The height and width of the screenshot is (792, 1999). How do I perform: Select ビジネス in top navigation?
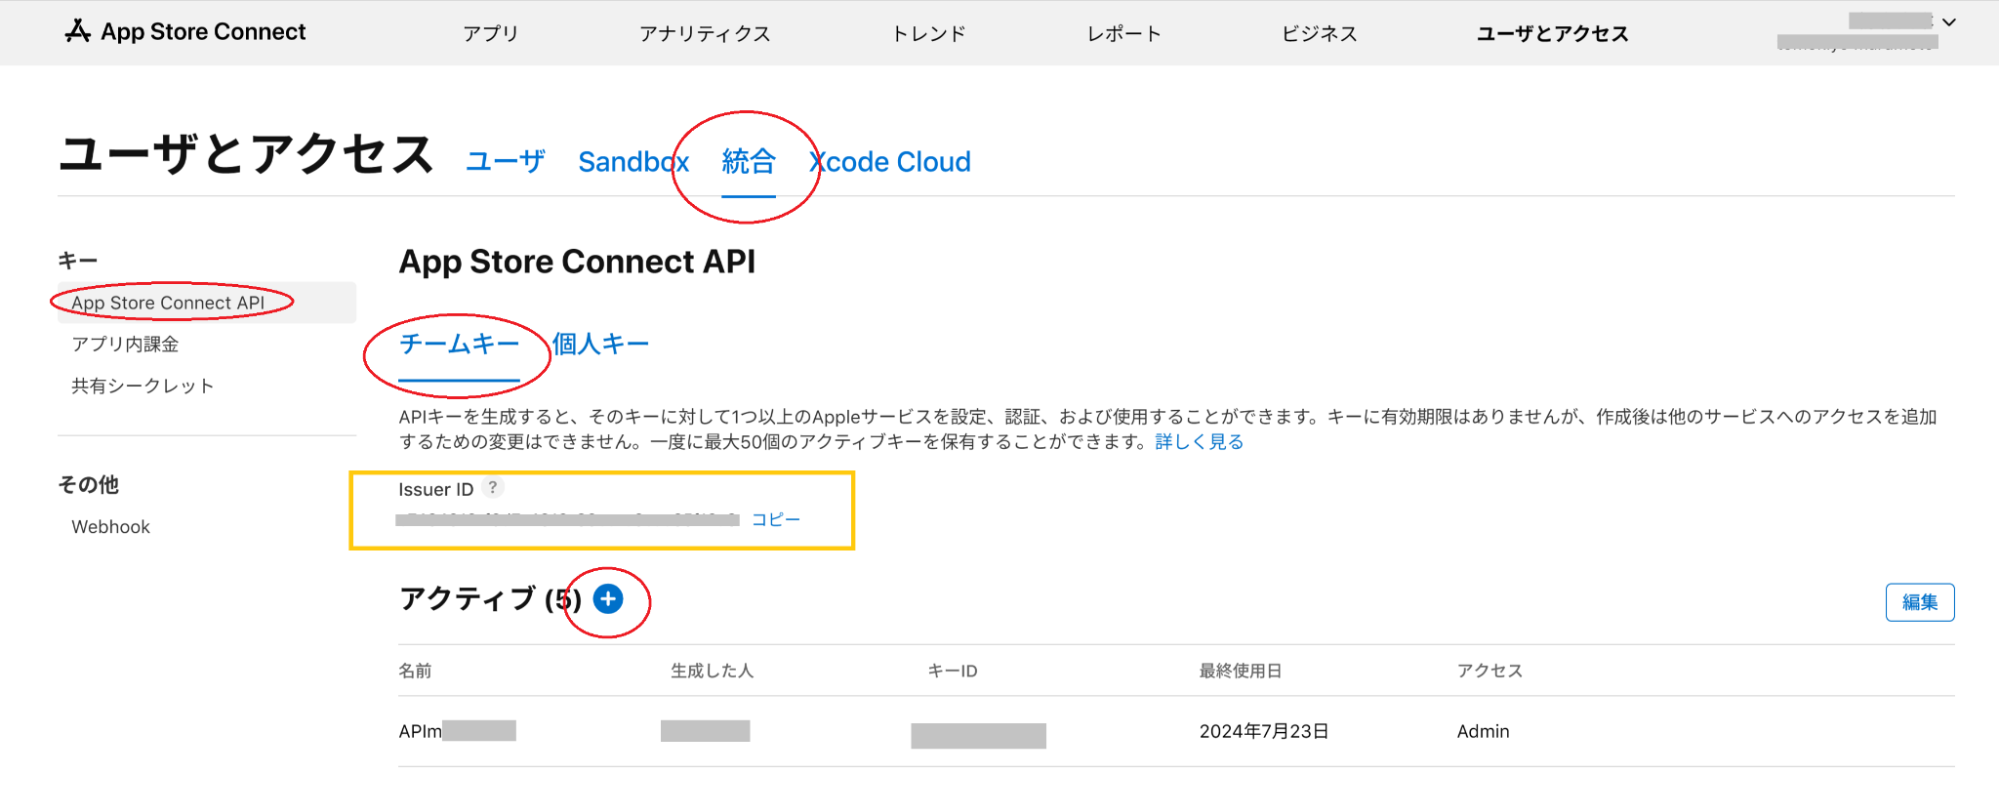point(1319,34)
